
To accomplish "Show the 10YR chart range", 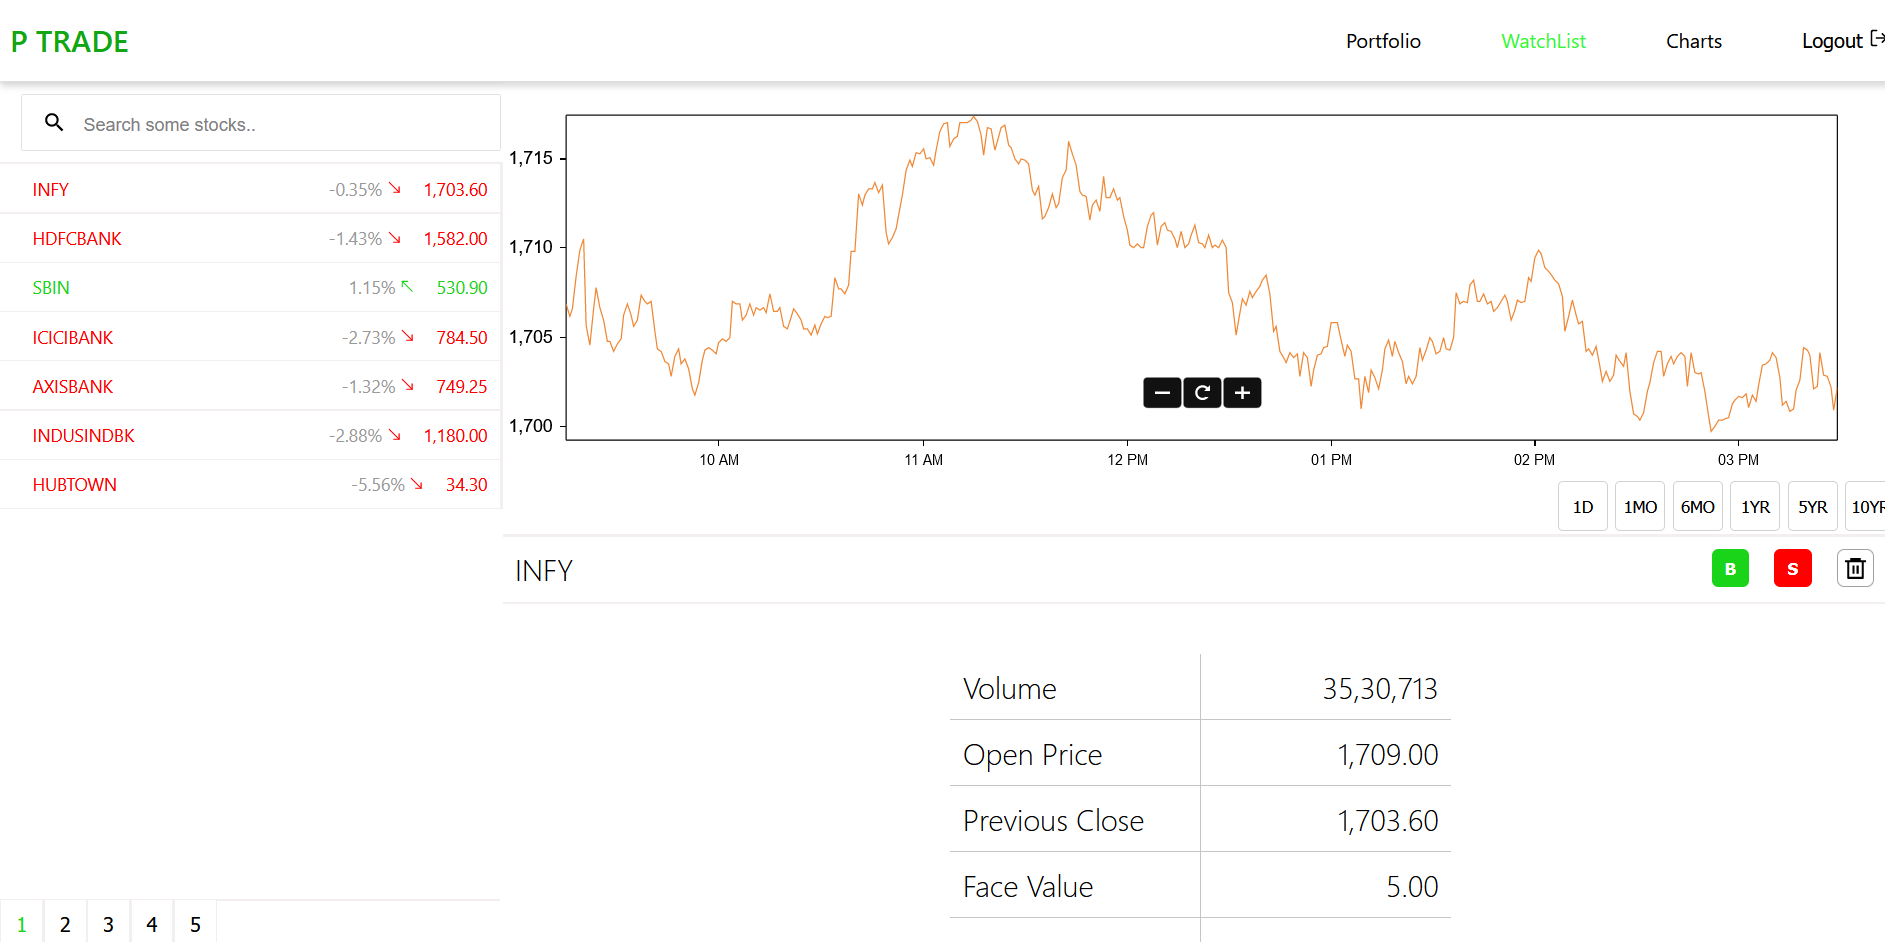I will [x=1868, y=506].
